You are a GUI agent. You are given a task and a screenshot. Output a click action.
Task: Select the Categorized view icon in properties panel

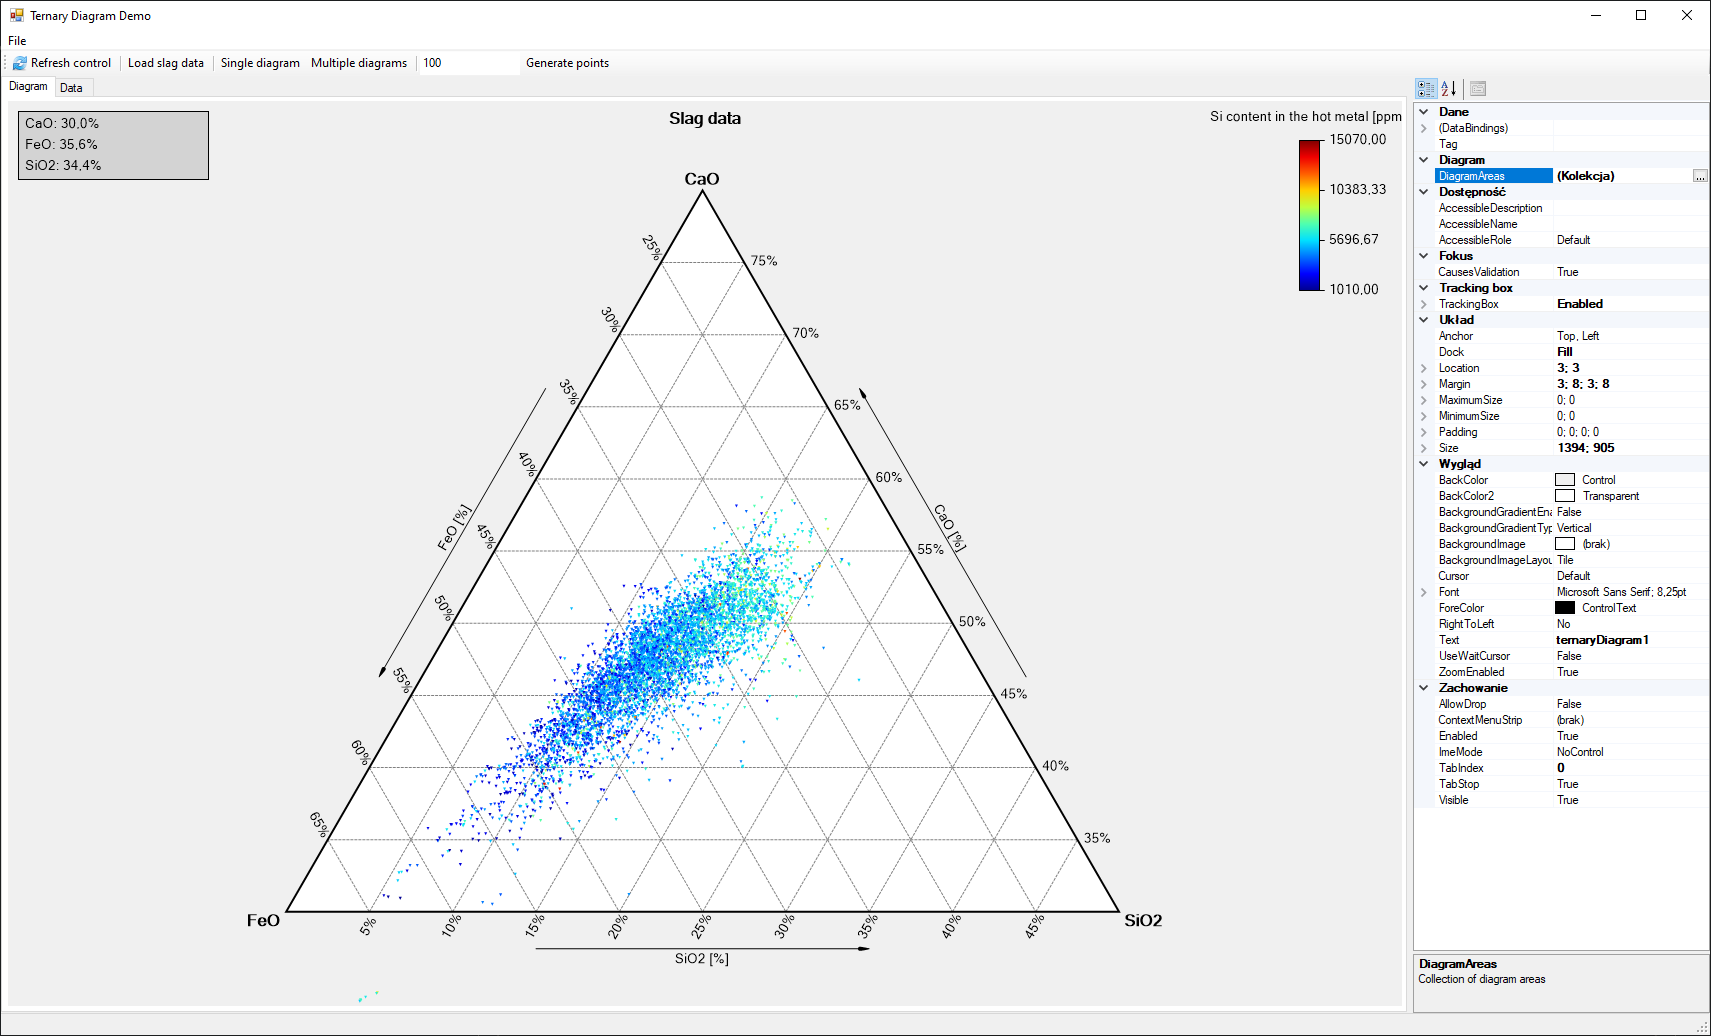point(1426,88)
